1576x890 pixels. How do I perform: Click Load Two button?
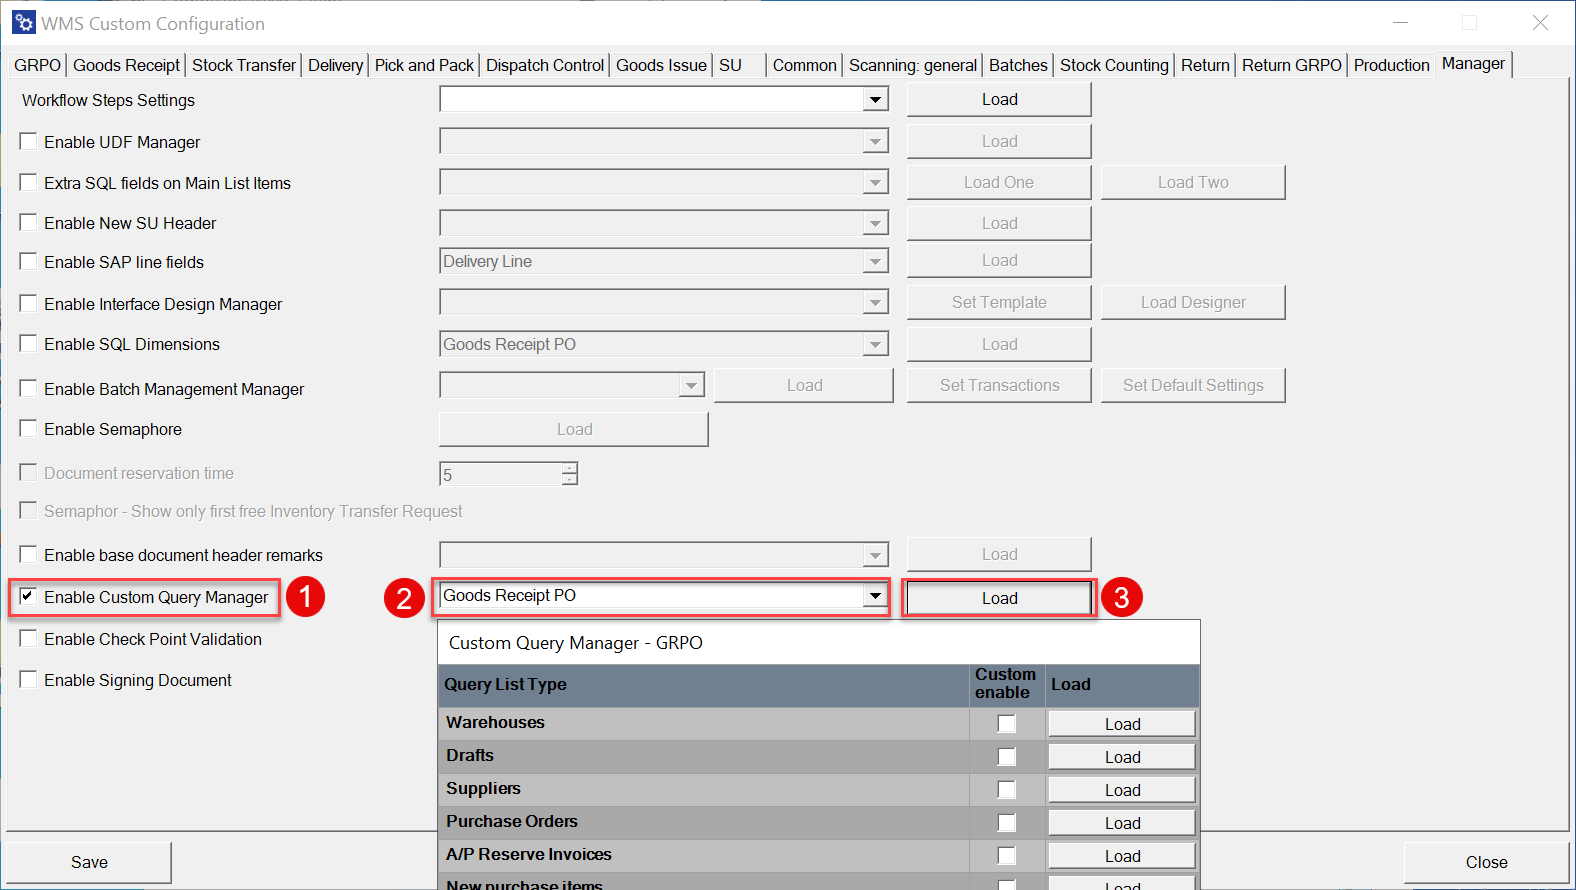pos(1193,182)
